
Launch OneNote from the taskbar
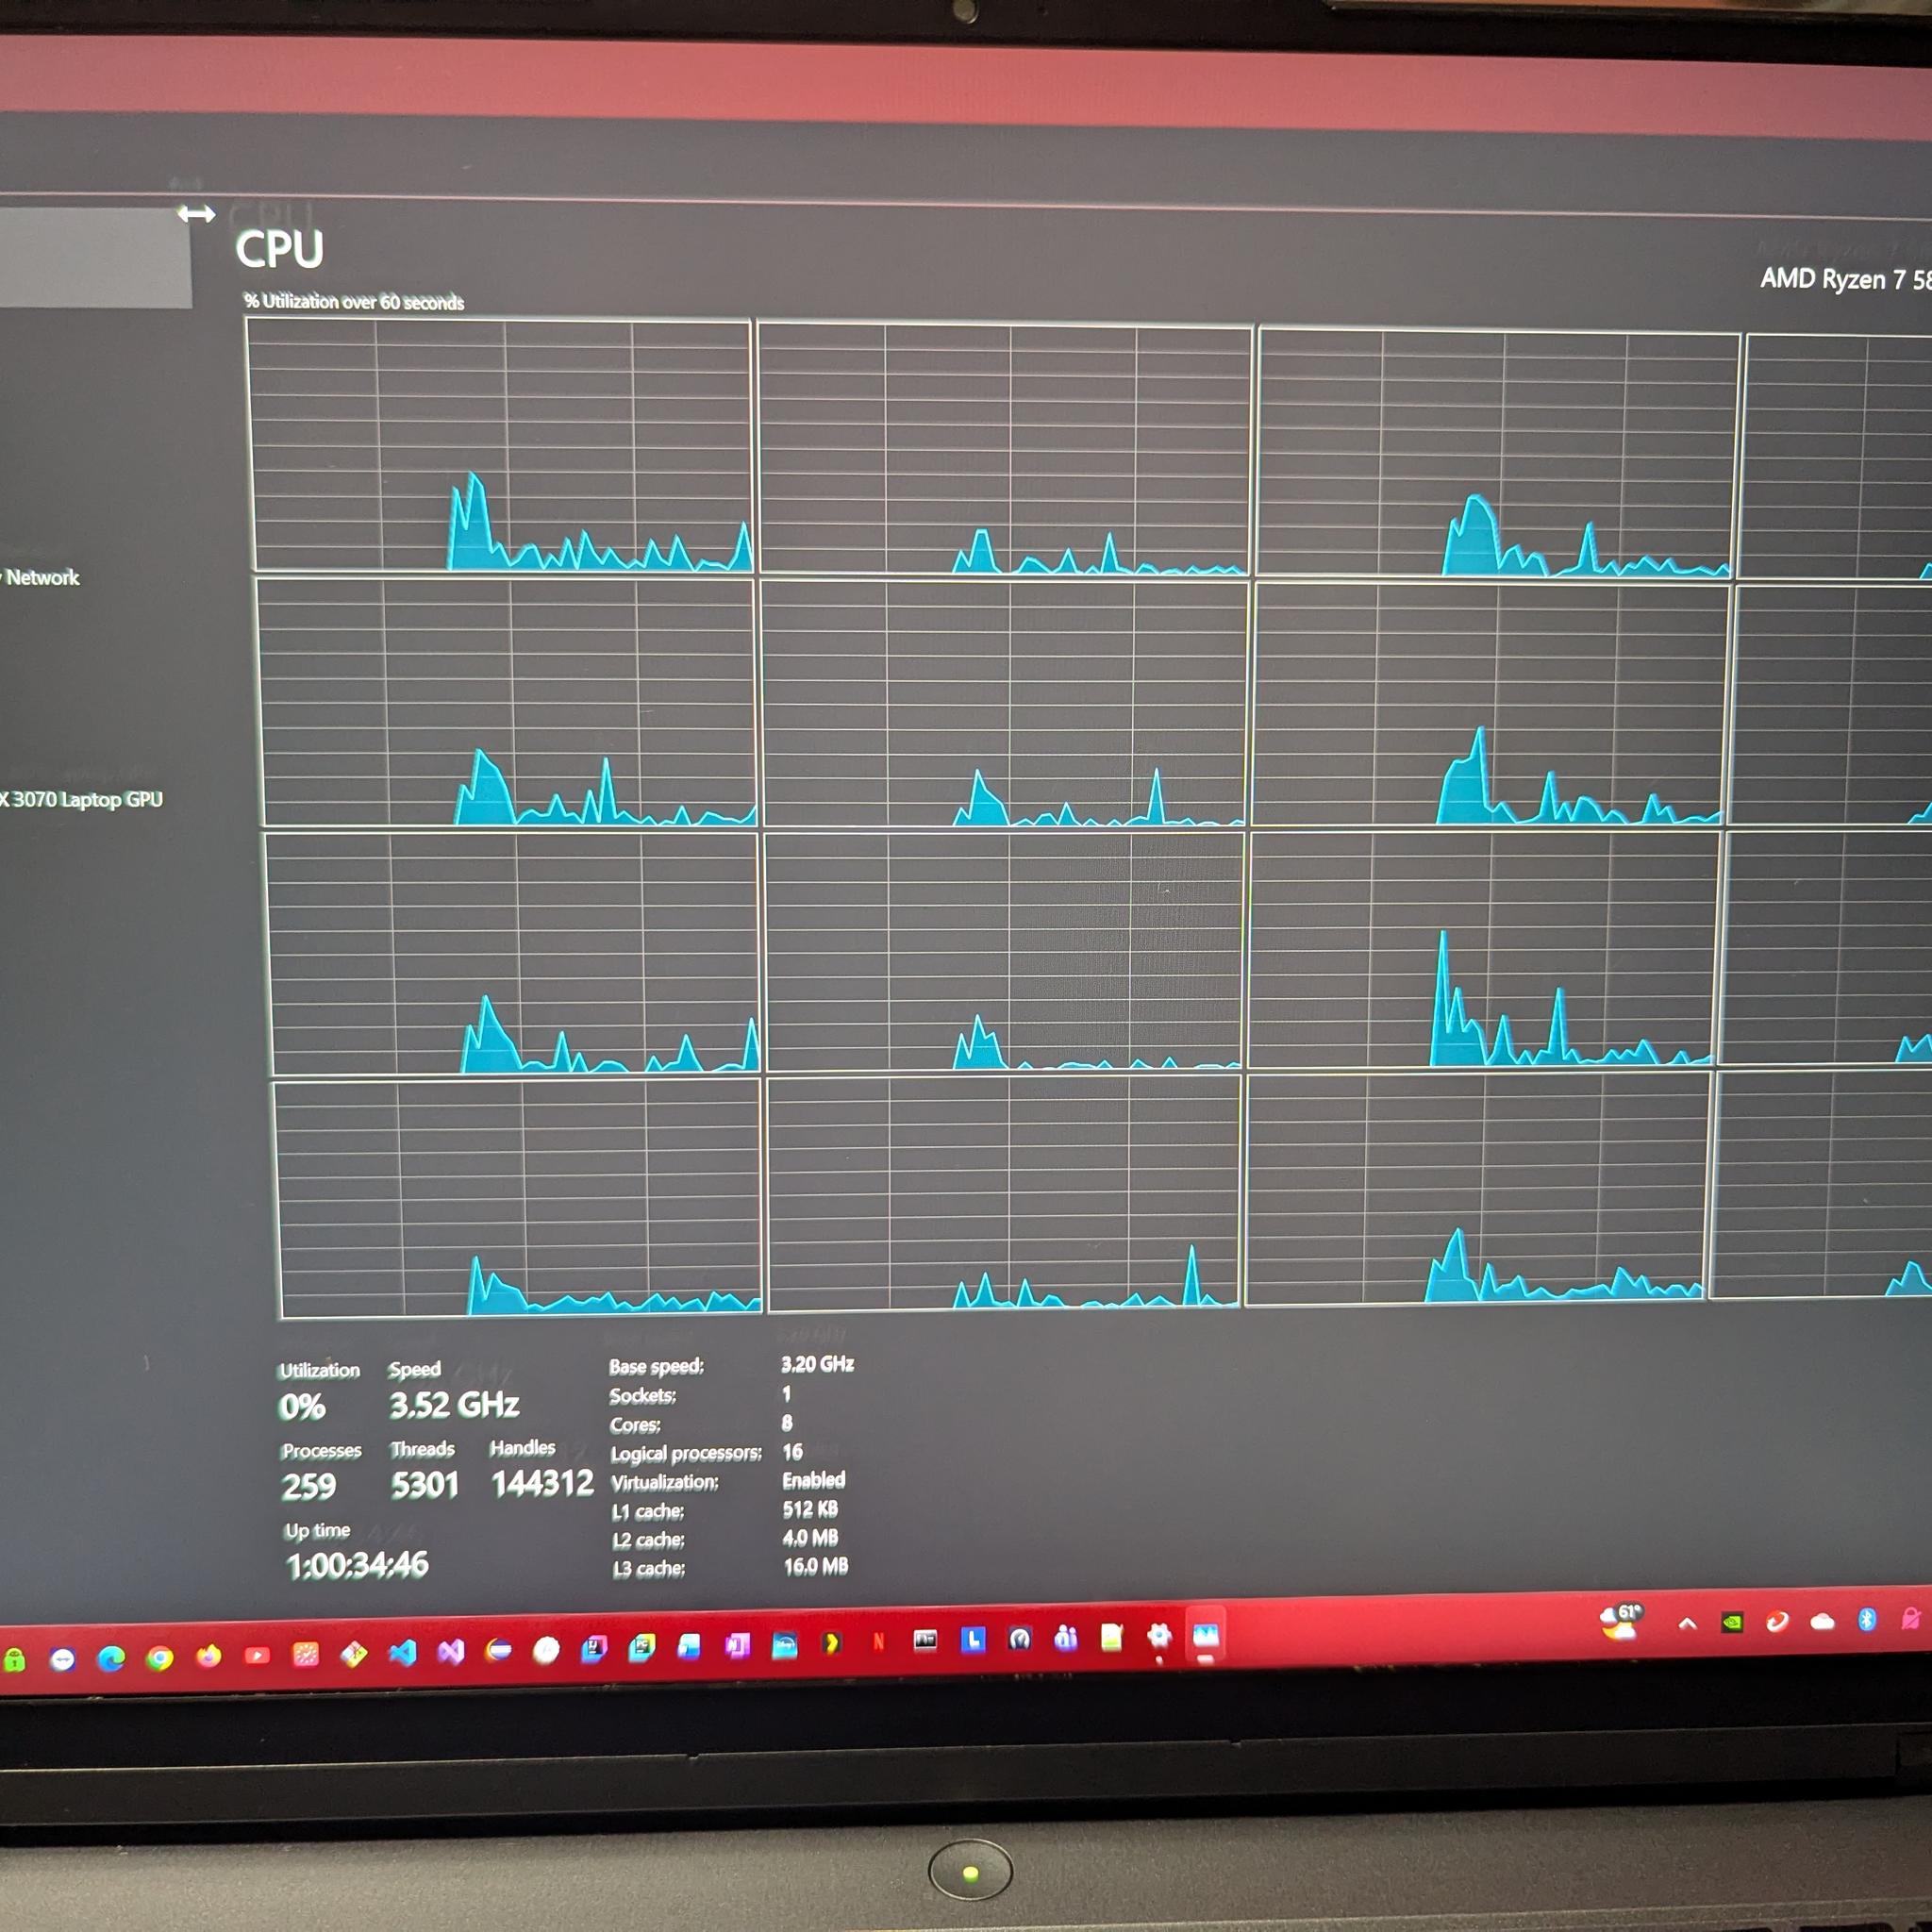[x=738, y=1644]
